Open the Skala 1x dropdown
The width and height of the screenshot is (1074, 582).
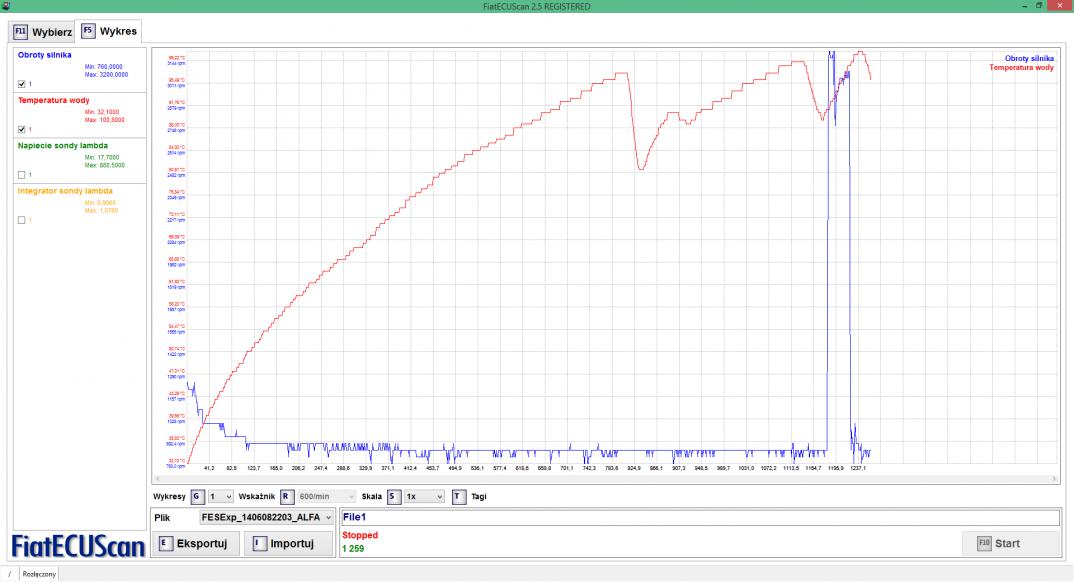pyautogui.click(x=425, y=496)
